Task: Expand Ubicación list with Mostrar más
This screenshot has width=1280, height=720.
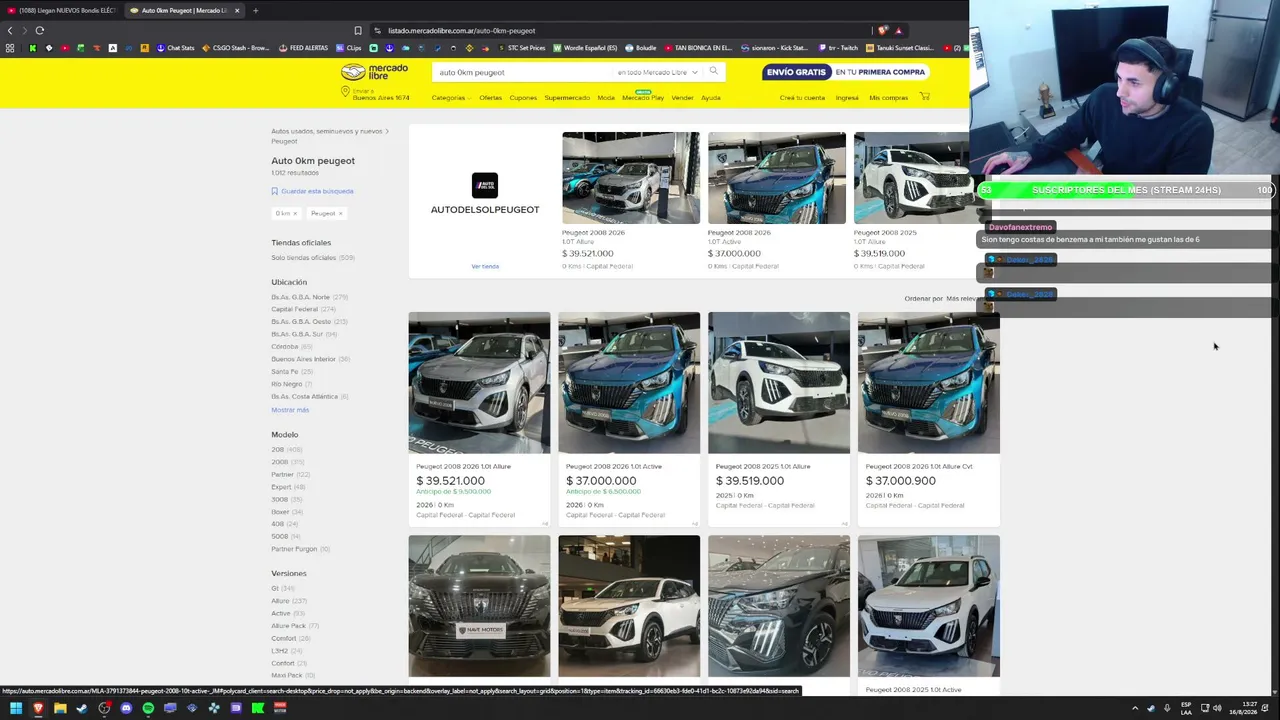Action: pyautogui.click(x=290, y=410)
